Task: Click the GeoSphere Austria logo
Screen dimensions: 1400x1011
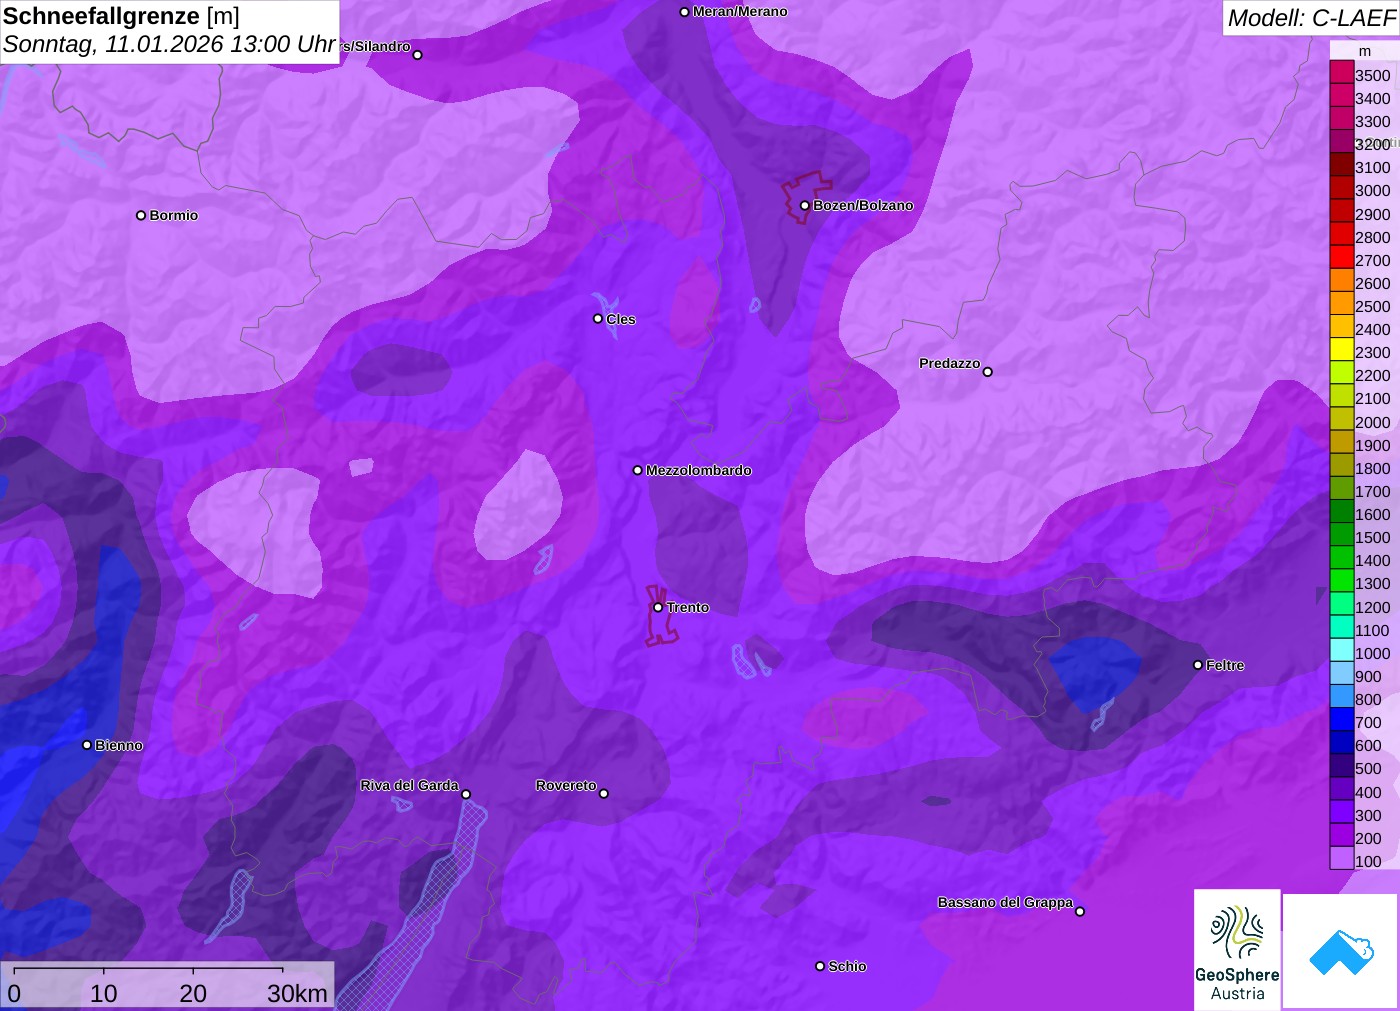Action: click(x=1237, y=948)
